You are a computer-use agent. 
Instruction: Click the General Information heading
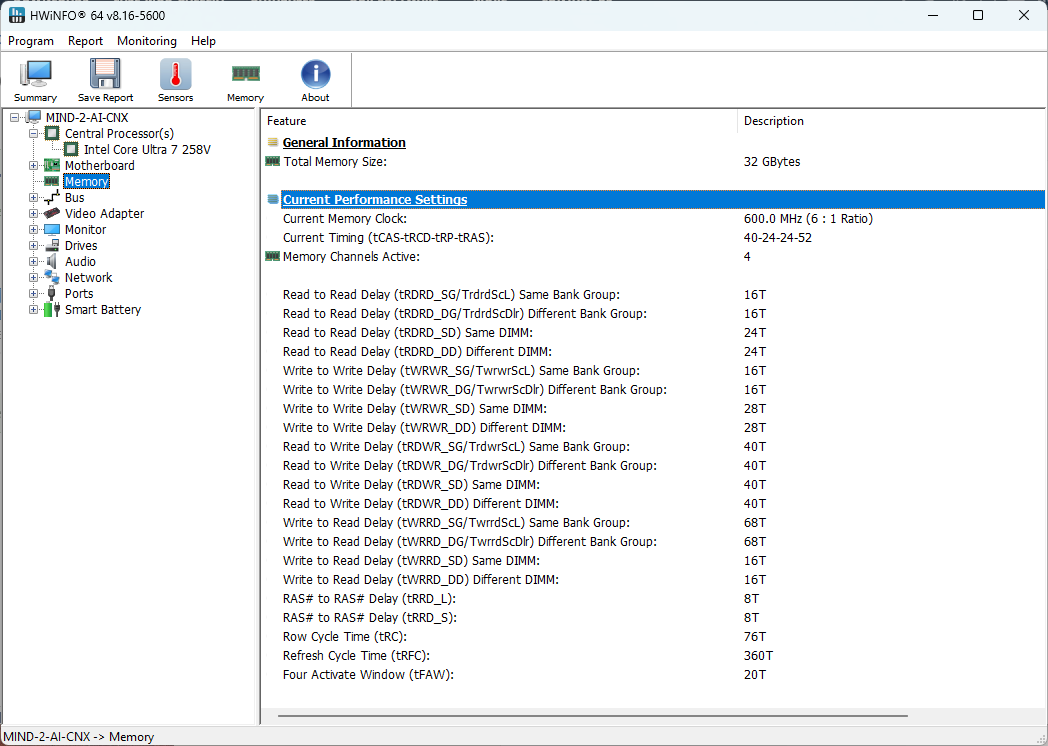point(344,142)
